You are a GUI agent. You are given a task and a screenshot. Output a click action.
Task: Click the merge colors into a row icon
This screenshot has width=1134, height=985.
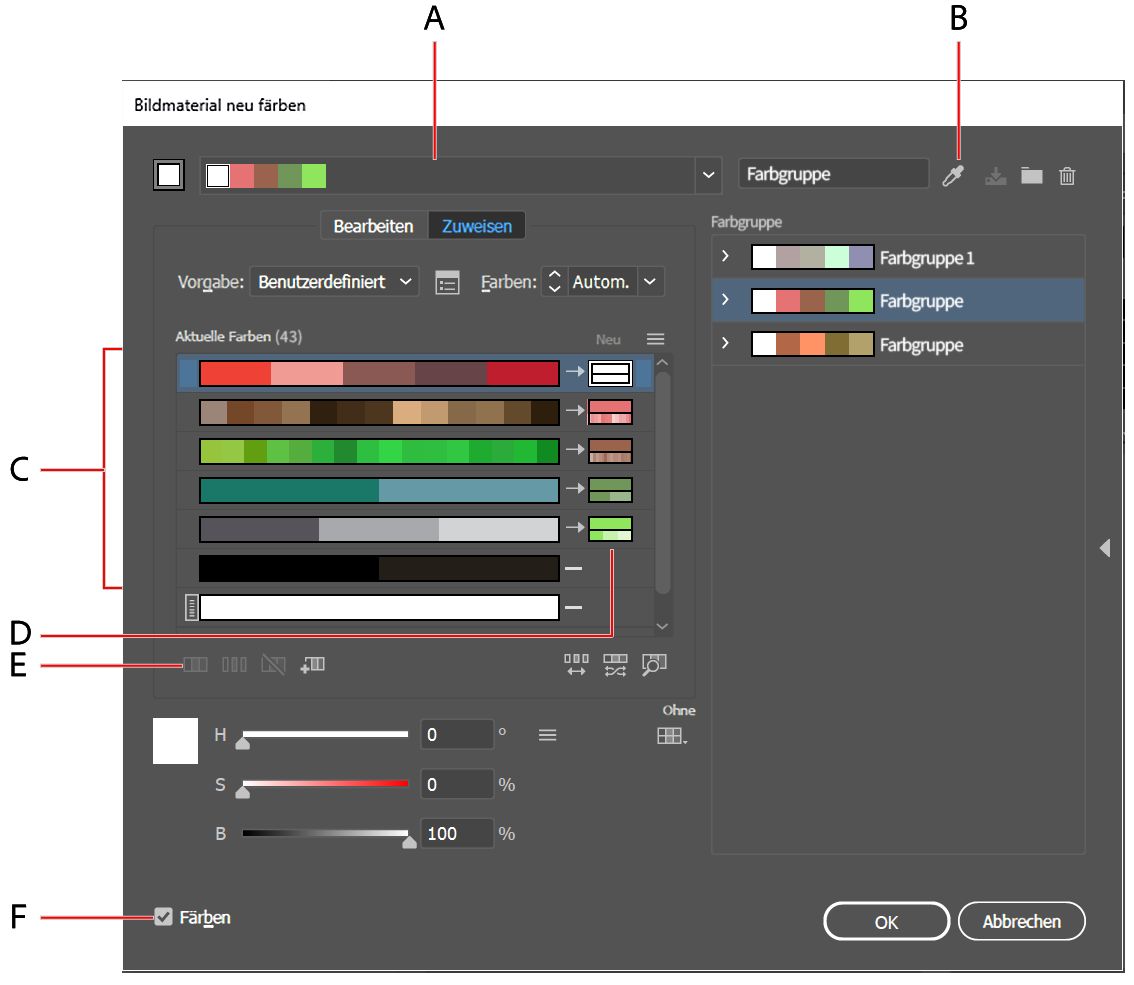coord(195,664)
